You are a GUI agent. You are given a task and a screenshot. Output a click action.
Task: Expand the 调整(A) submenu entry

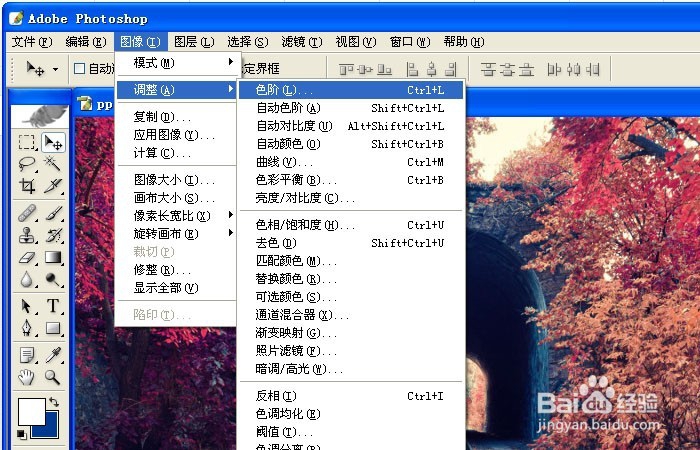click(178, 90)
